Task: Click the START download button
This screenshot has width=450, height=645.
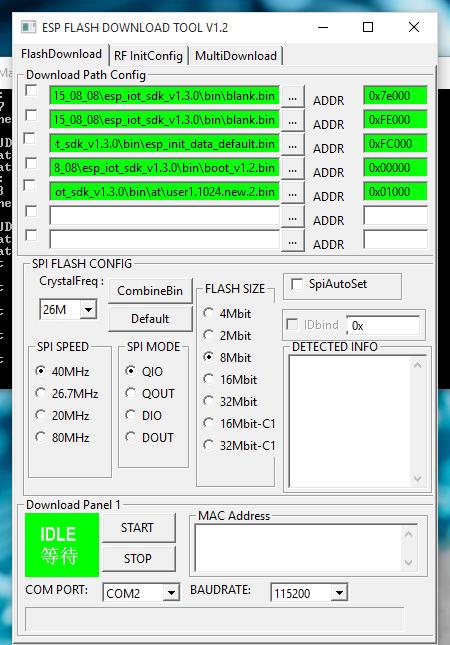Action: 139,528
